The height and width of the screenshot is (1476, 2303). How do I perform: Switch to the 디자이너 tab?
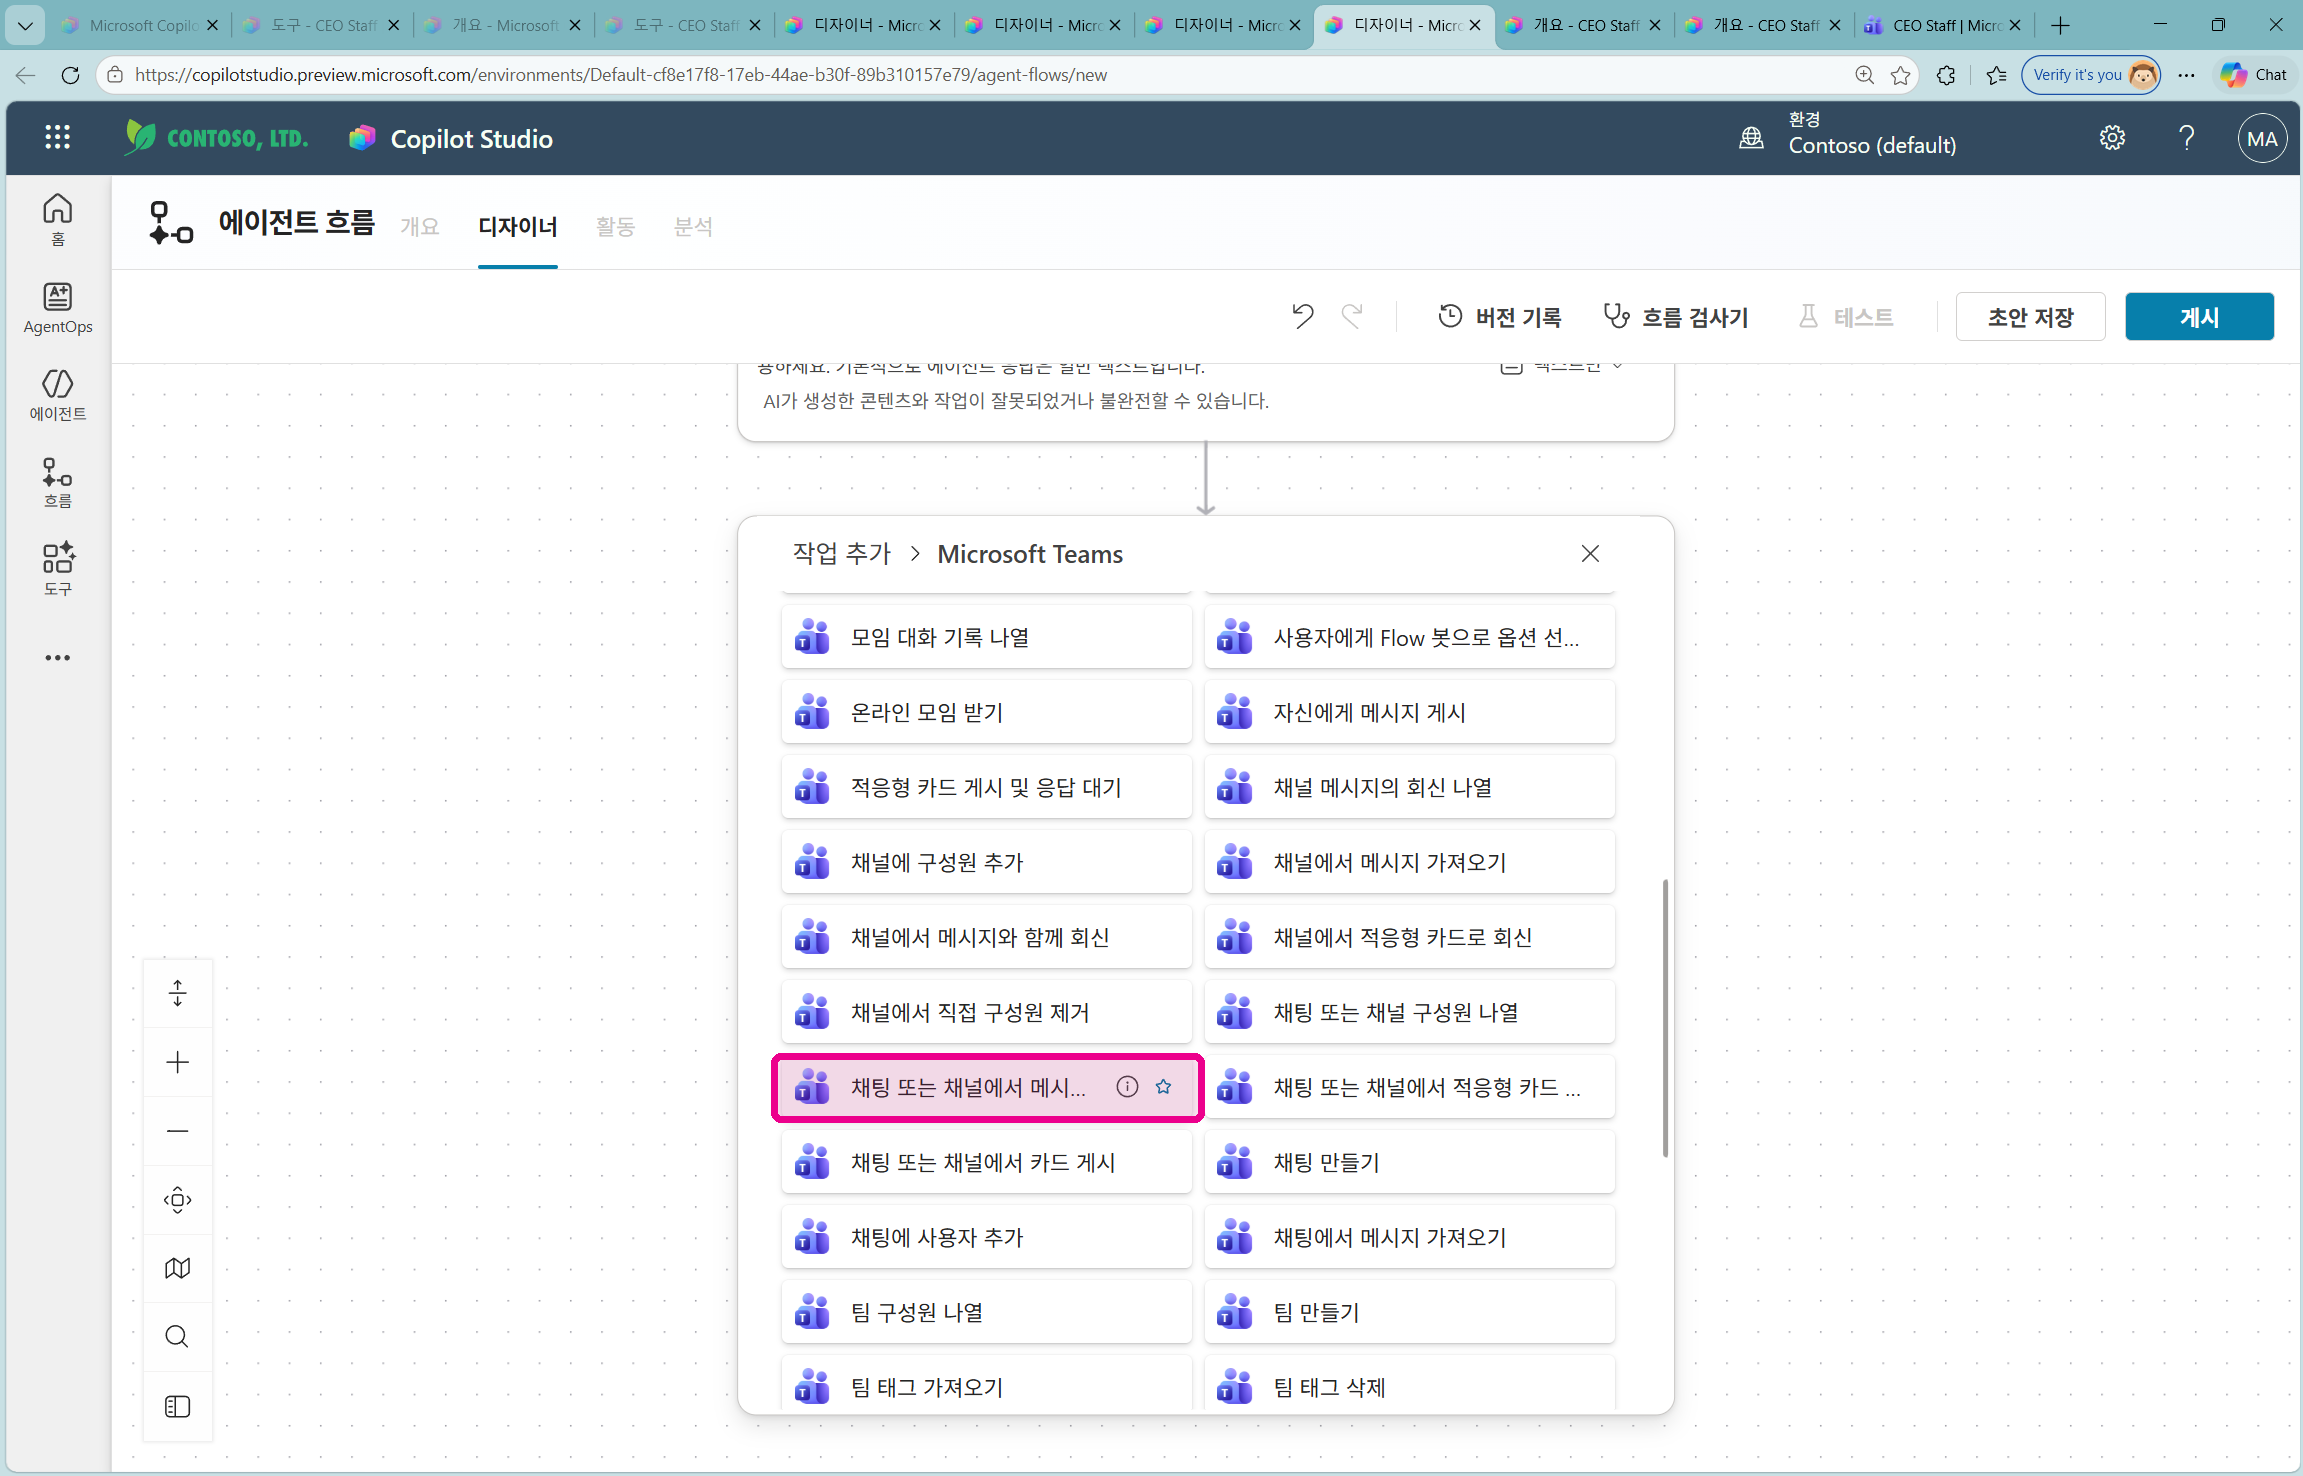click(518, 227)
